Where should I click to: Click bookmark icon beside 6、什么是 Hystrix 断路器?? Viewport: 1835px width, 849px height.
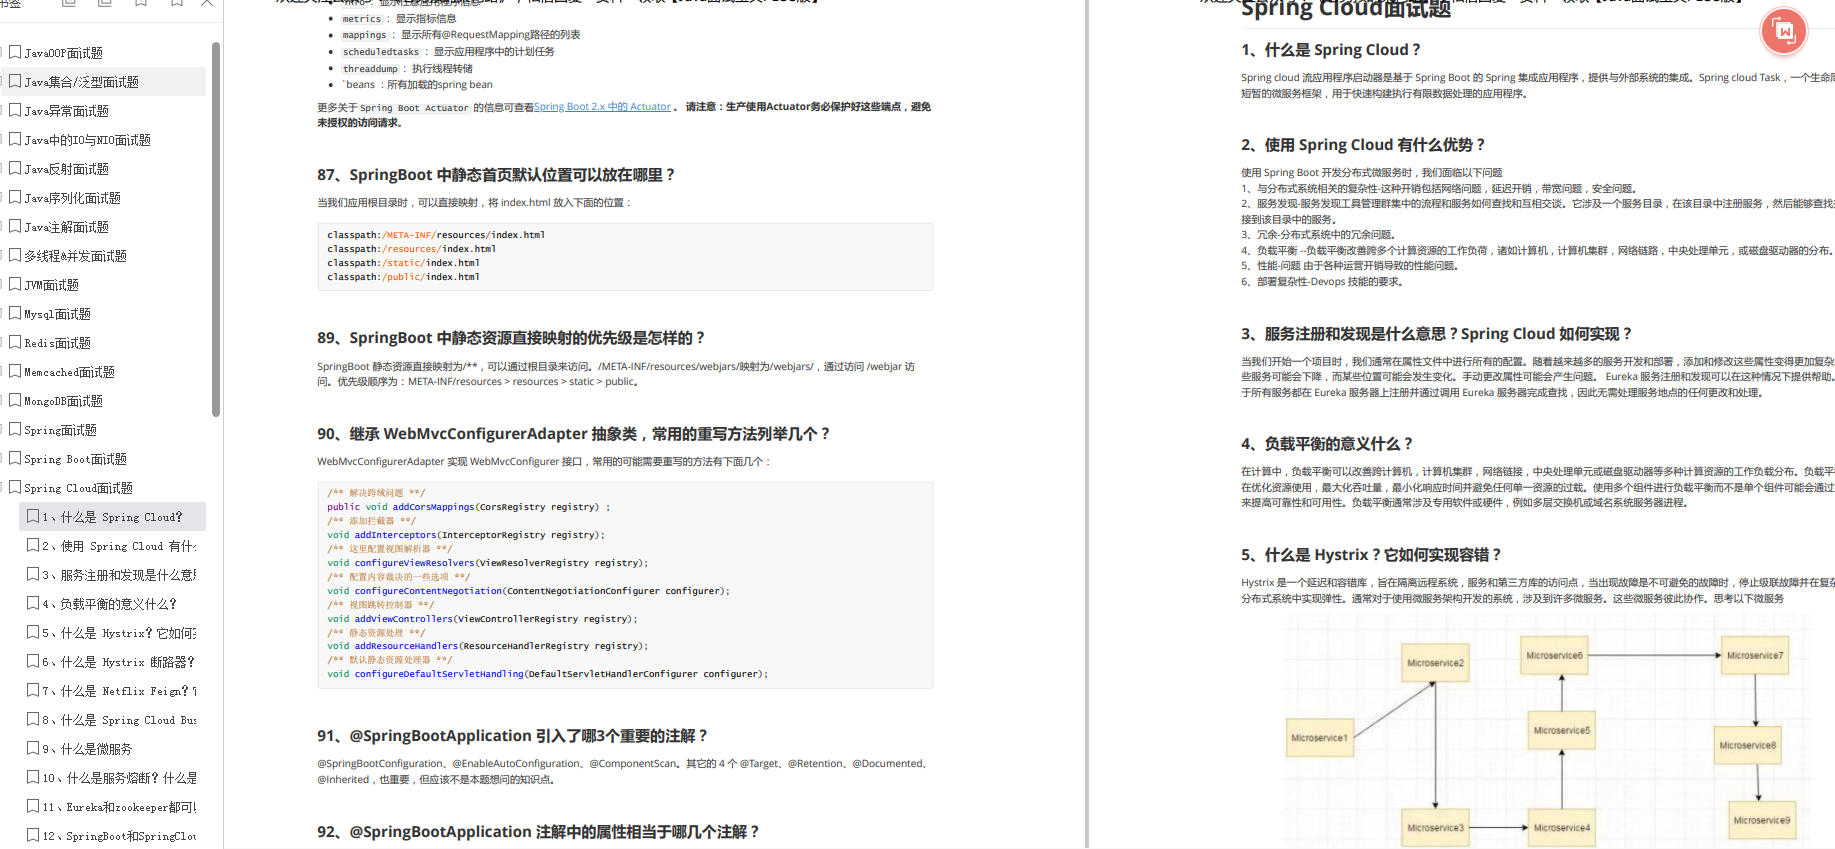click(33, 661)
